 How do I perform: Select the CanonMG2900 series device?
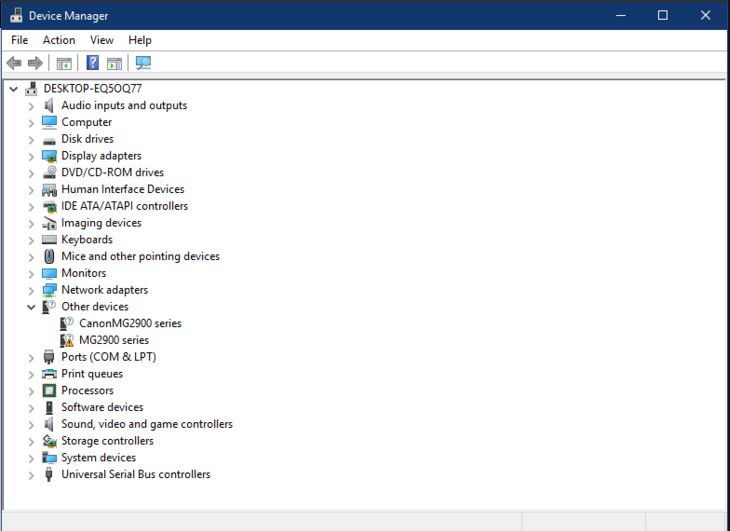click(130, 324)
